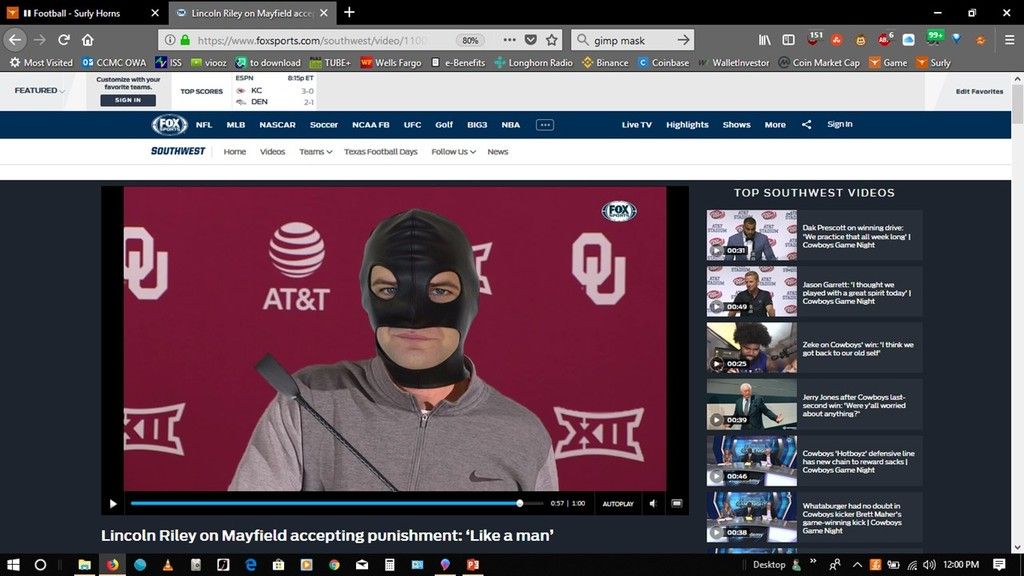Click the share icon in Fox Sports nav
The width and height of the screenshot is (1024, 576).
pos(806,125)
